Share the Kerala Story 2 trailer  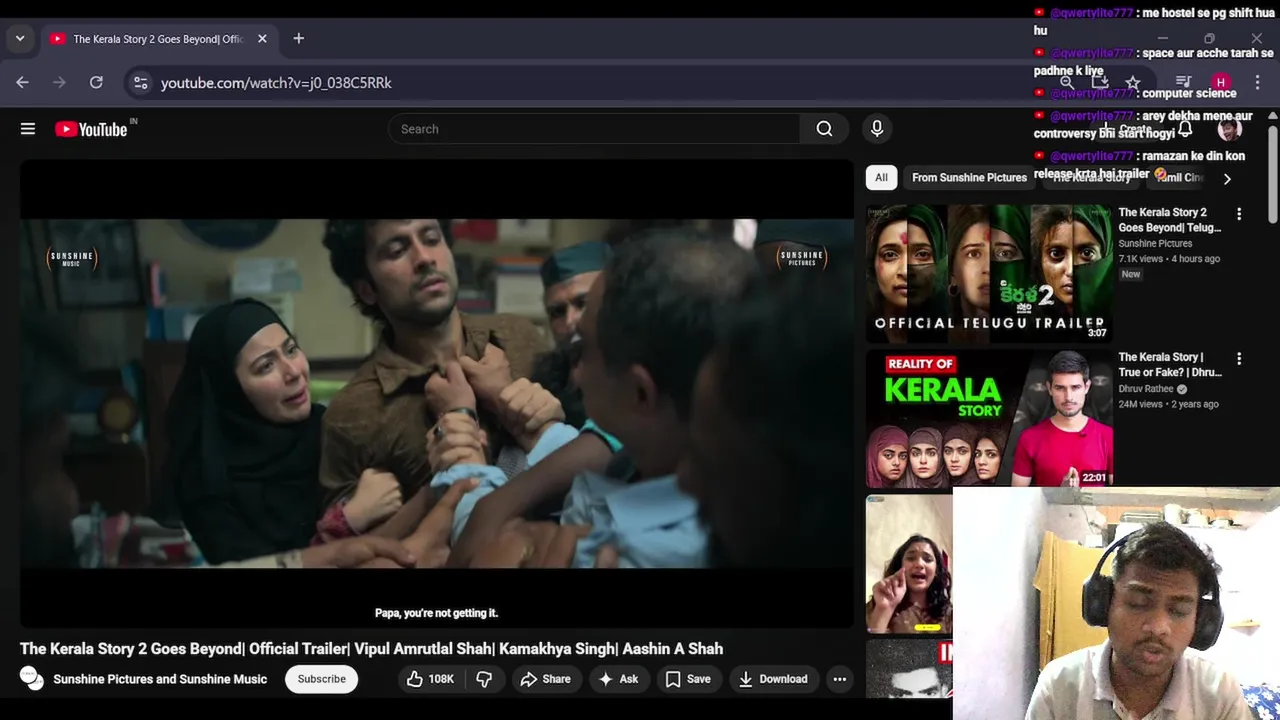[545, 679]
